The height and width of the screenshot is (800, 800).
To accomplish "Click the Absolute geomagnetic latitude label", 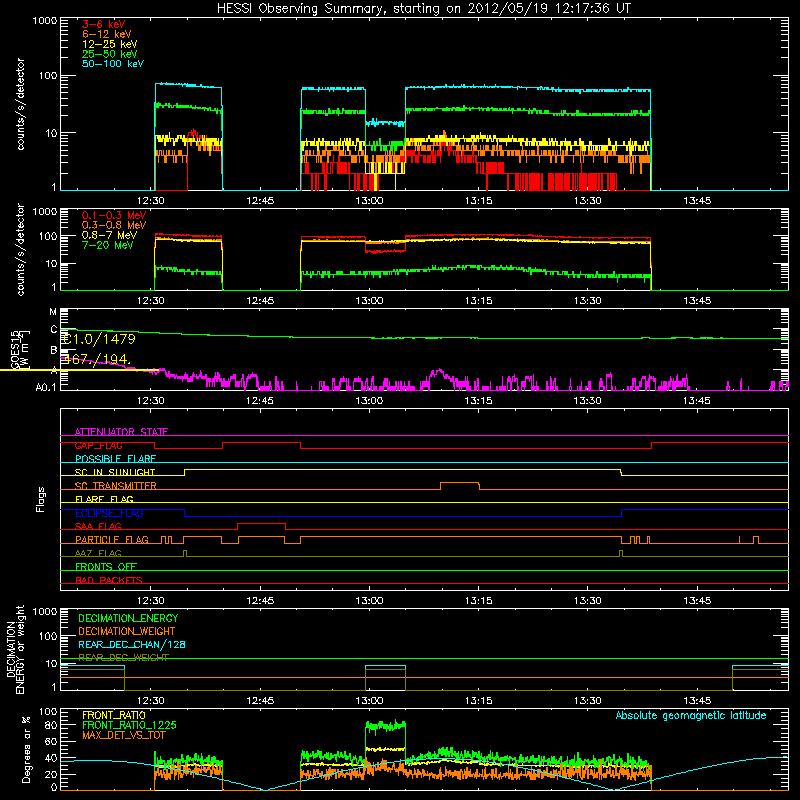I will pyautogui.click(x=691, y=715).
